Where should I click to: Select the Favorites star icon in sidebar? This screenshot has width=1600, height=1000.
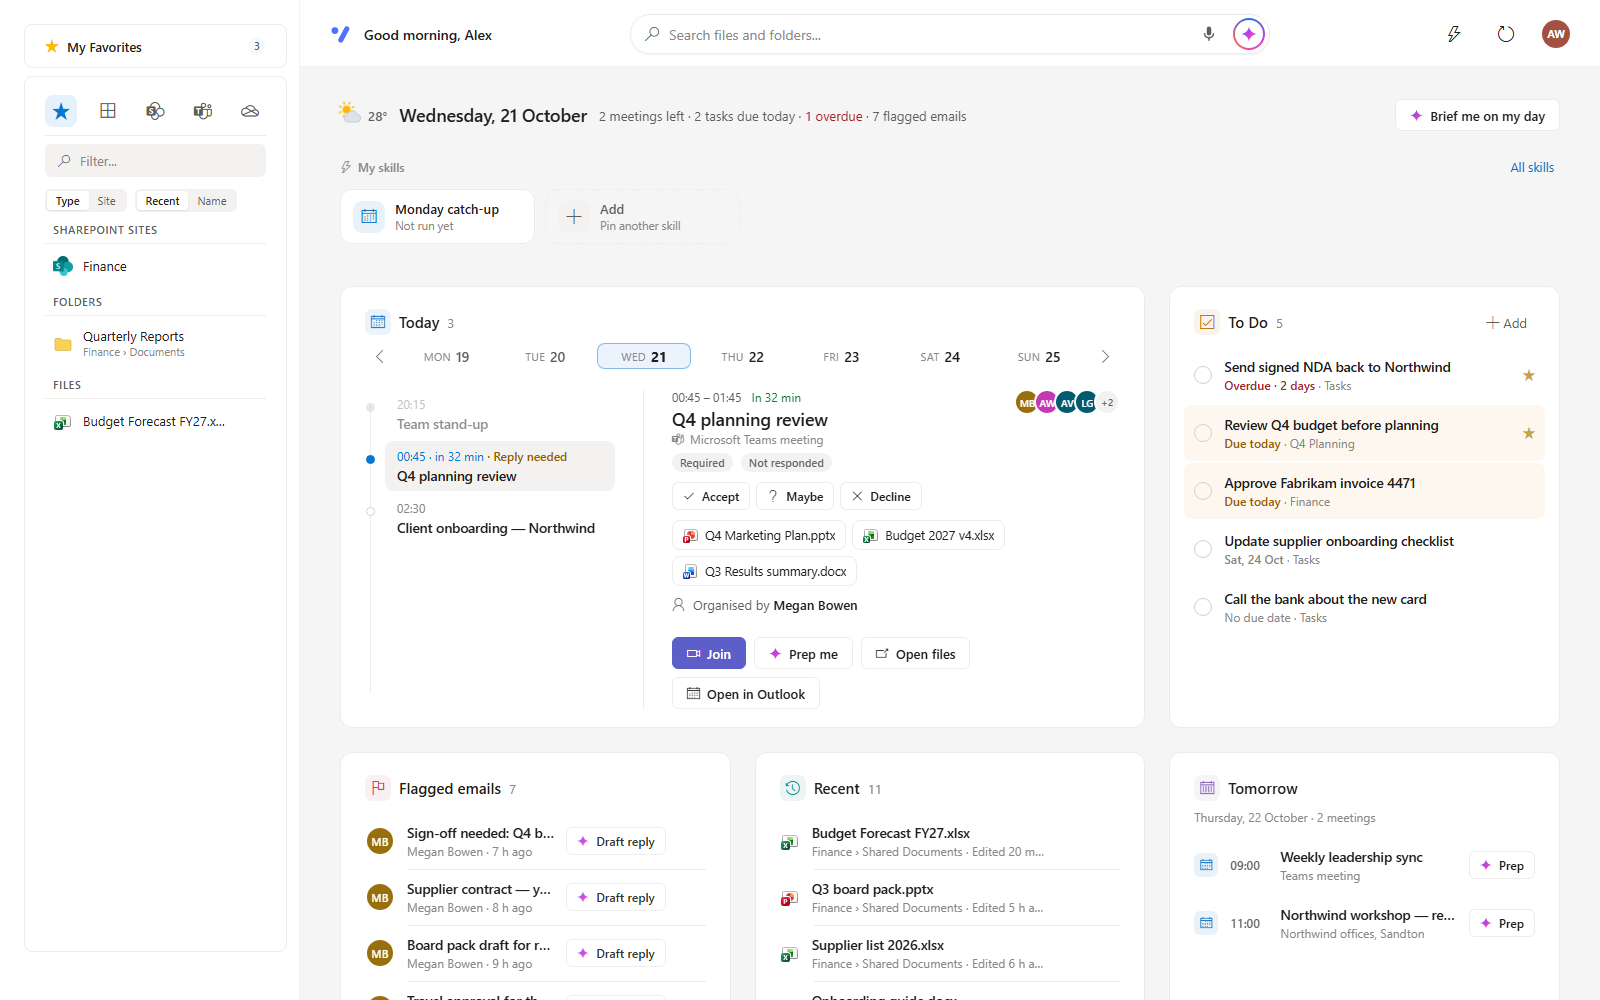click(x=61, y=111)
